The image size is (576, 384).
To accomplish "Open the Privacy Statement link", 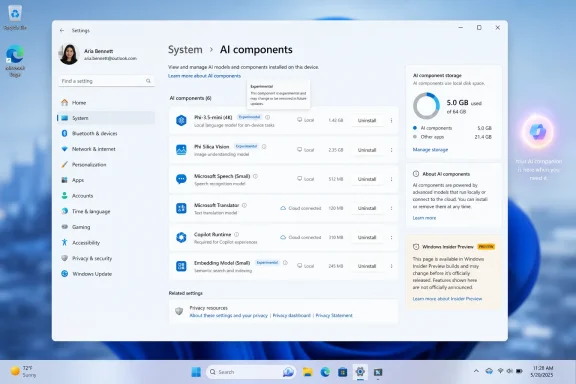I will coord(334,315).
